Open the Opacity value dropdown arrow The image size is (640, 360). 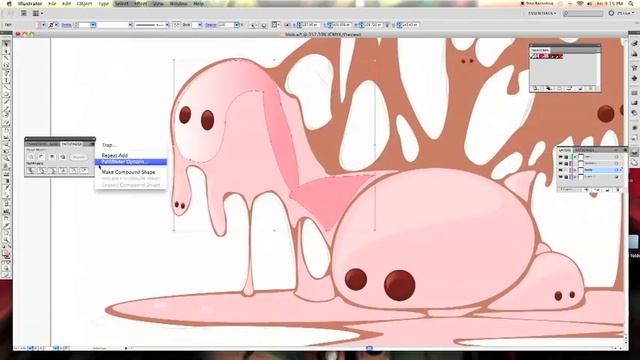point(236,25)
